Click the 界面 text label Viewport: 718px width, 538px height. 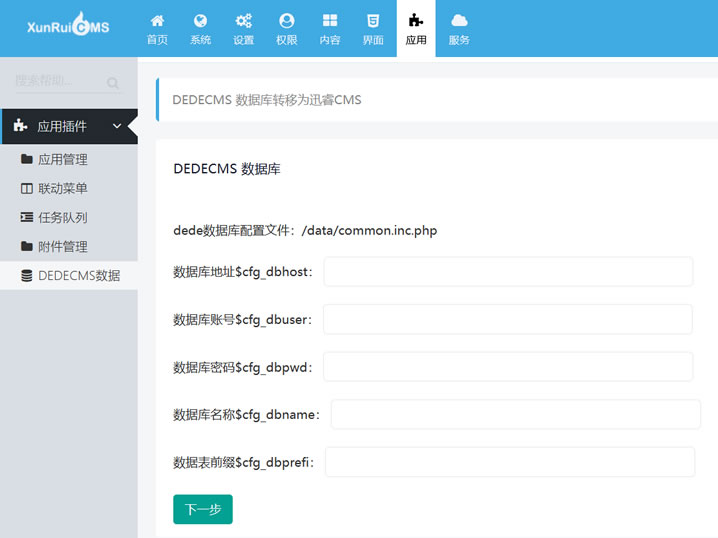pyautogui.click(x=373, y=40)
